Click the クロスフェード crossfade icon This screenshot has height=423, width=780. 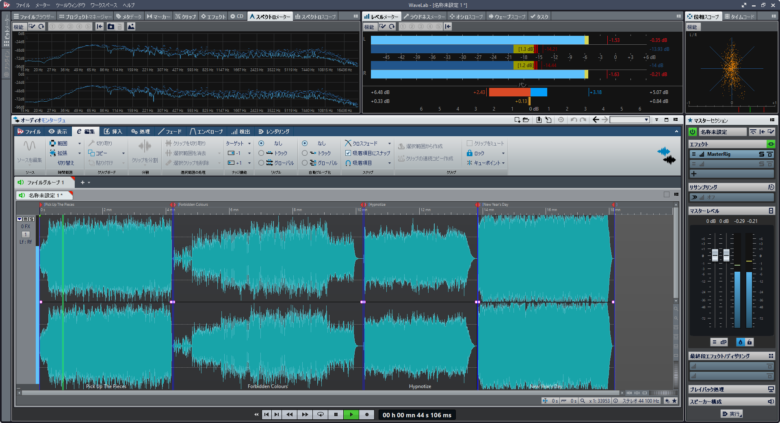pyautogui.click(x=349, y=143)
